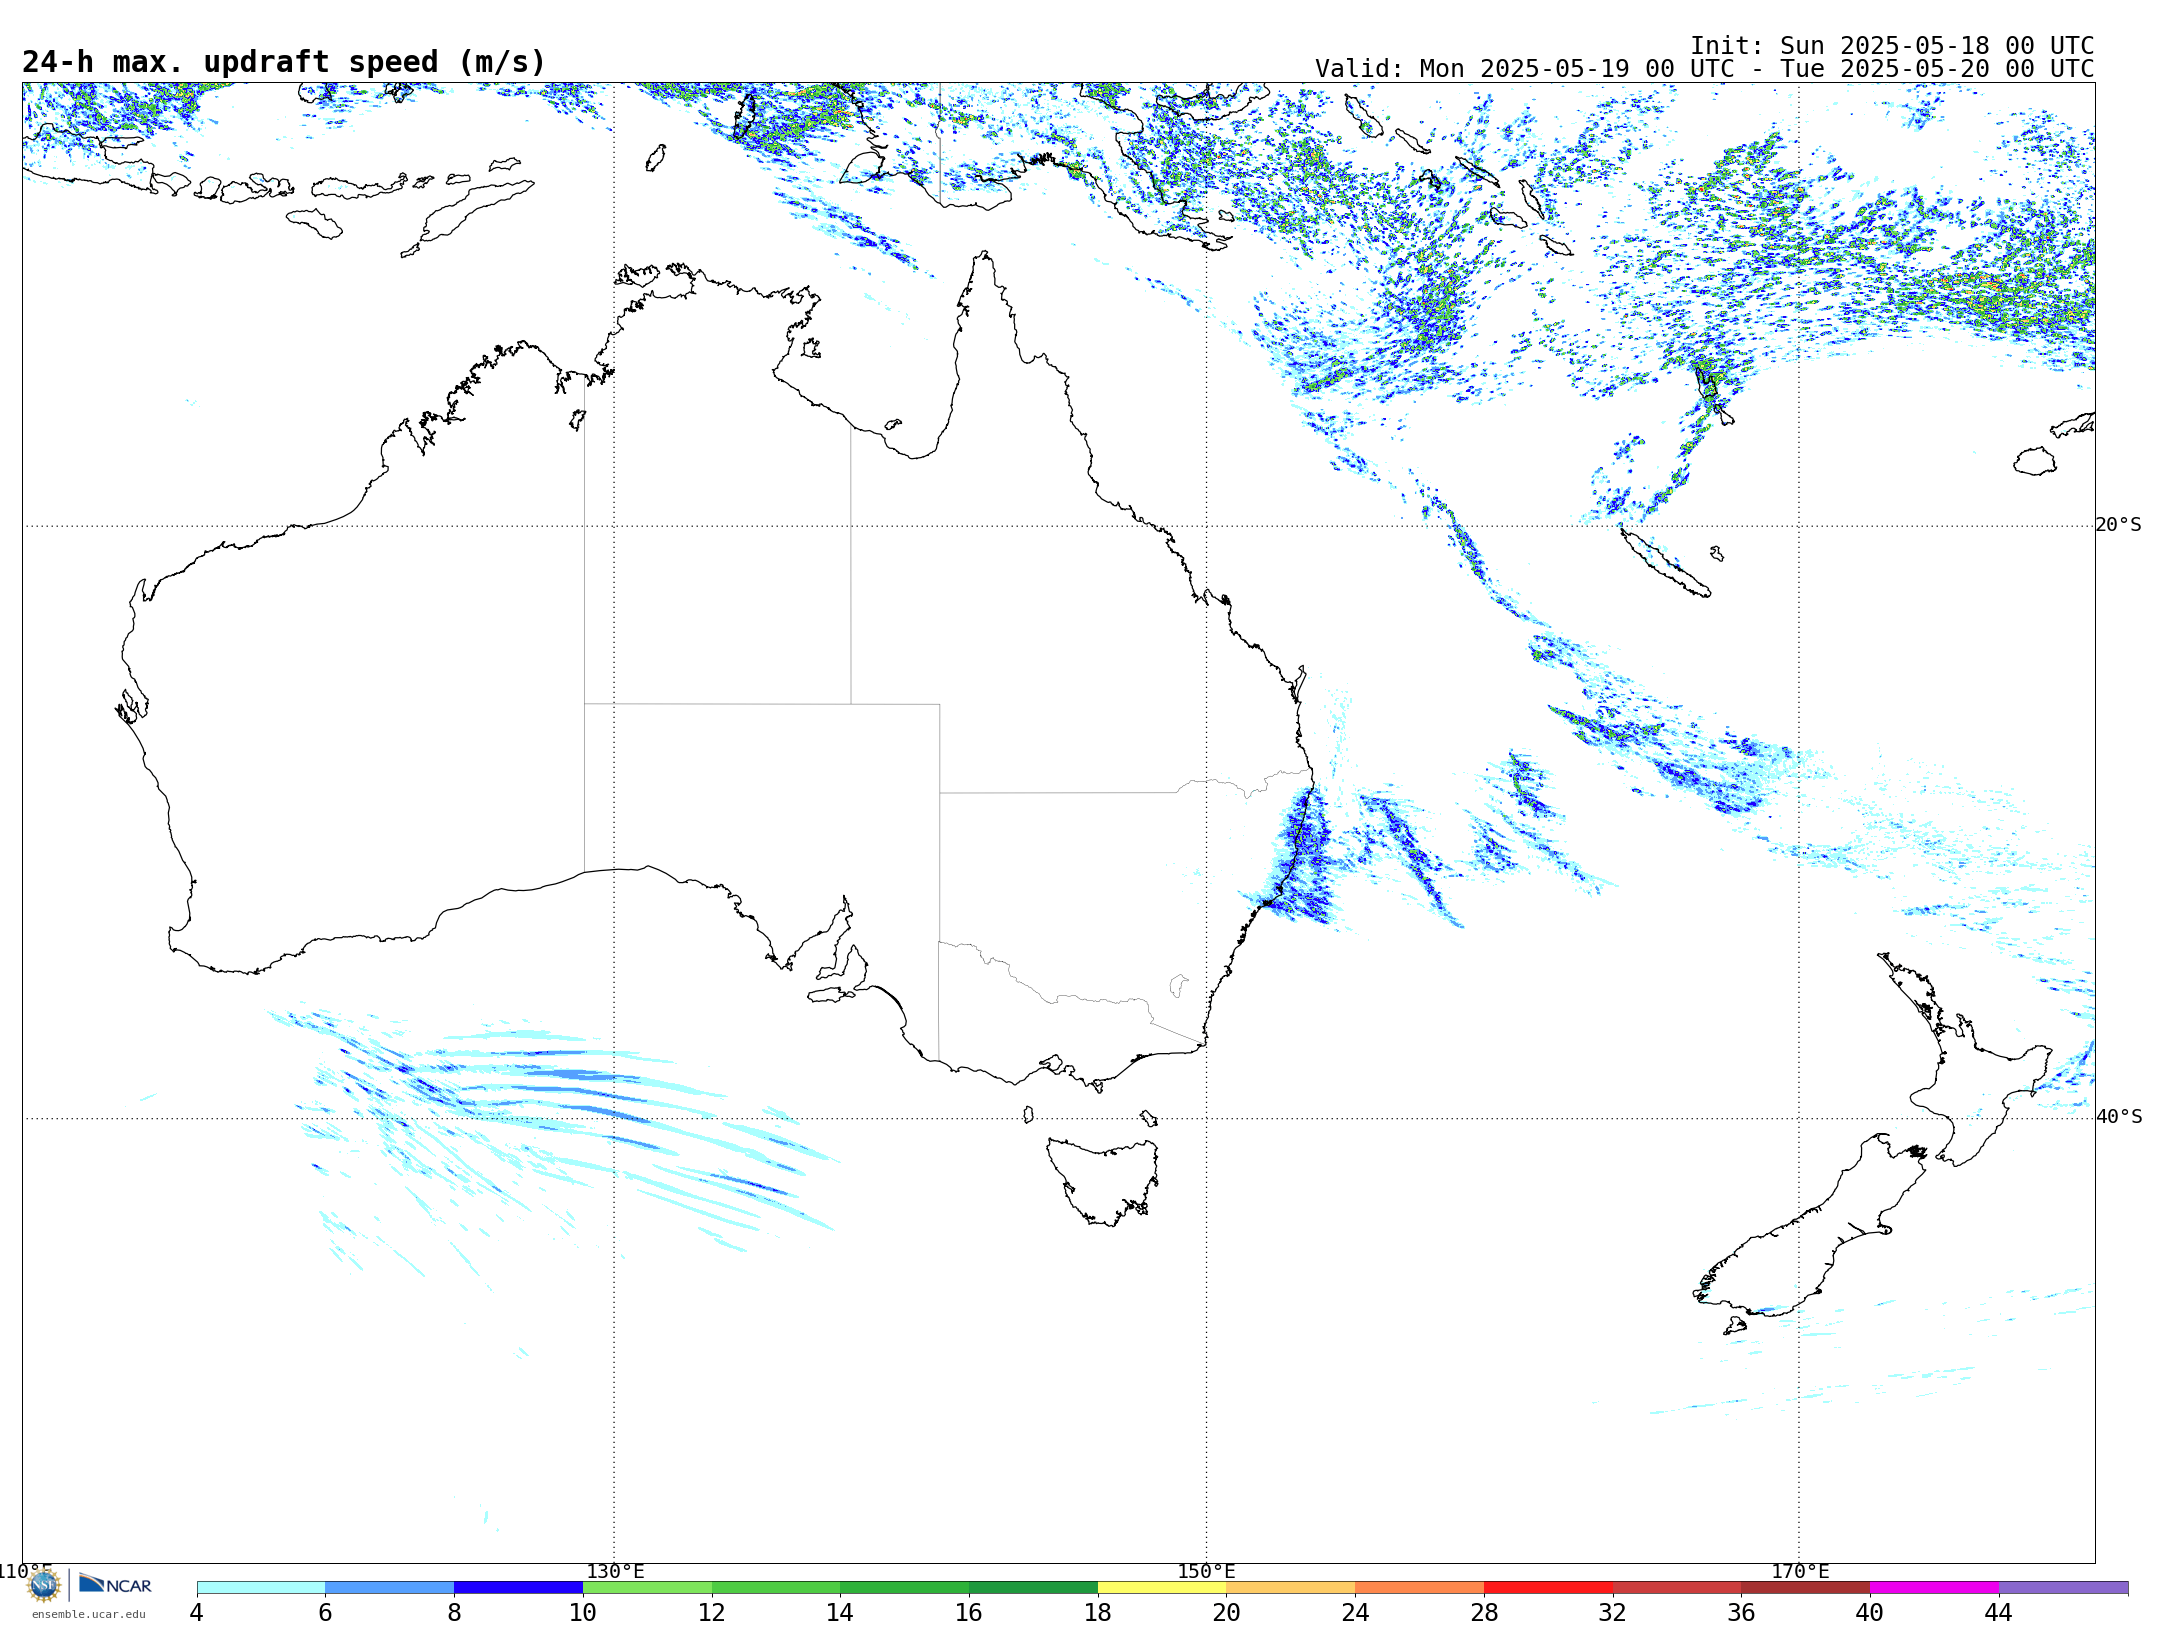
Task: Click the colorbar tick label 44
Action: pos(1998,1613)
